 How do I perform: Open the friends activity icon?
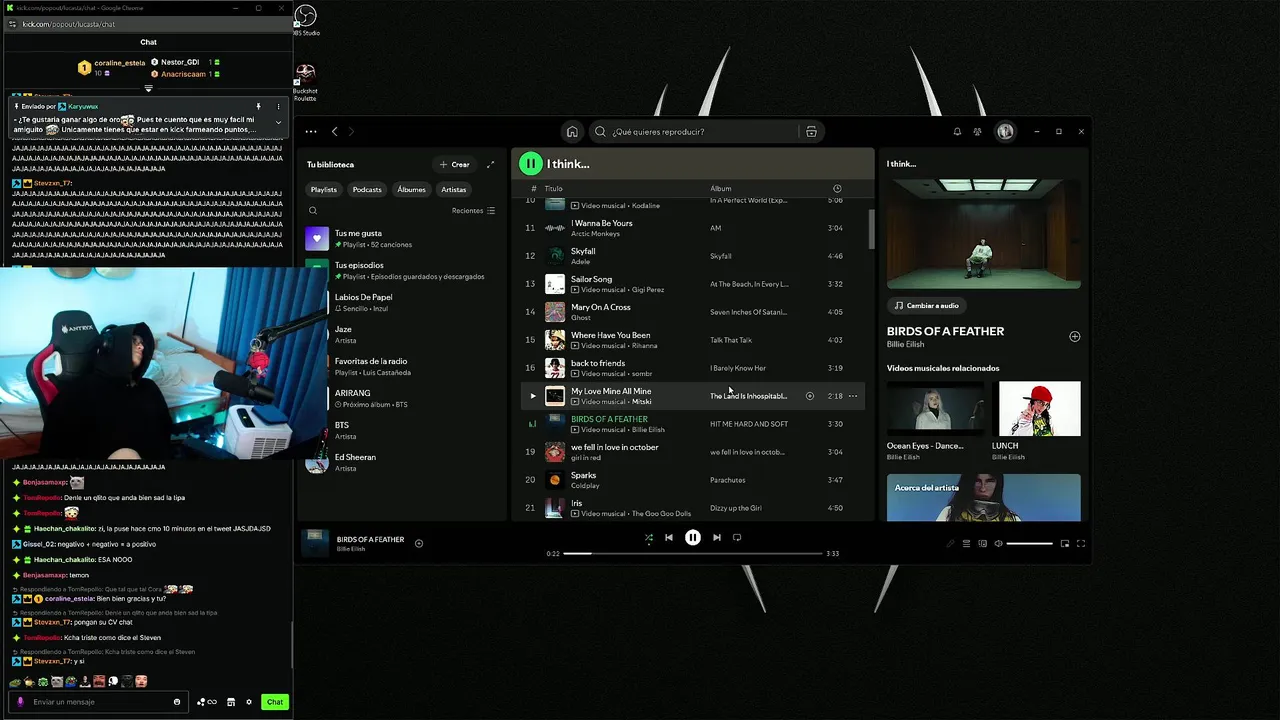(977, 131)
